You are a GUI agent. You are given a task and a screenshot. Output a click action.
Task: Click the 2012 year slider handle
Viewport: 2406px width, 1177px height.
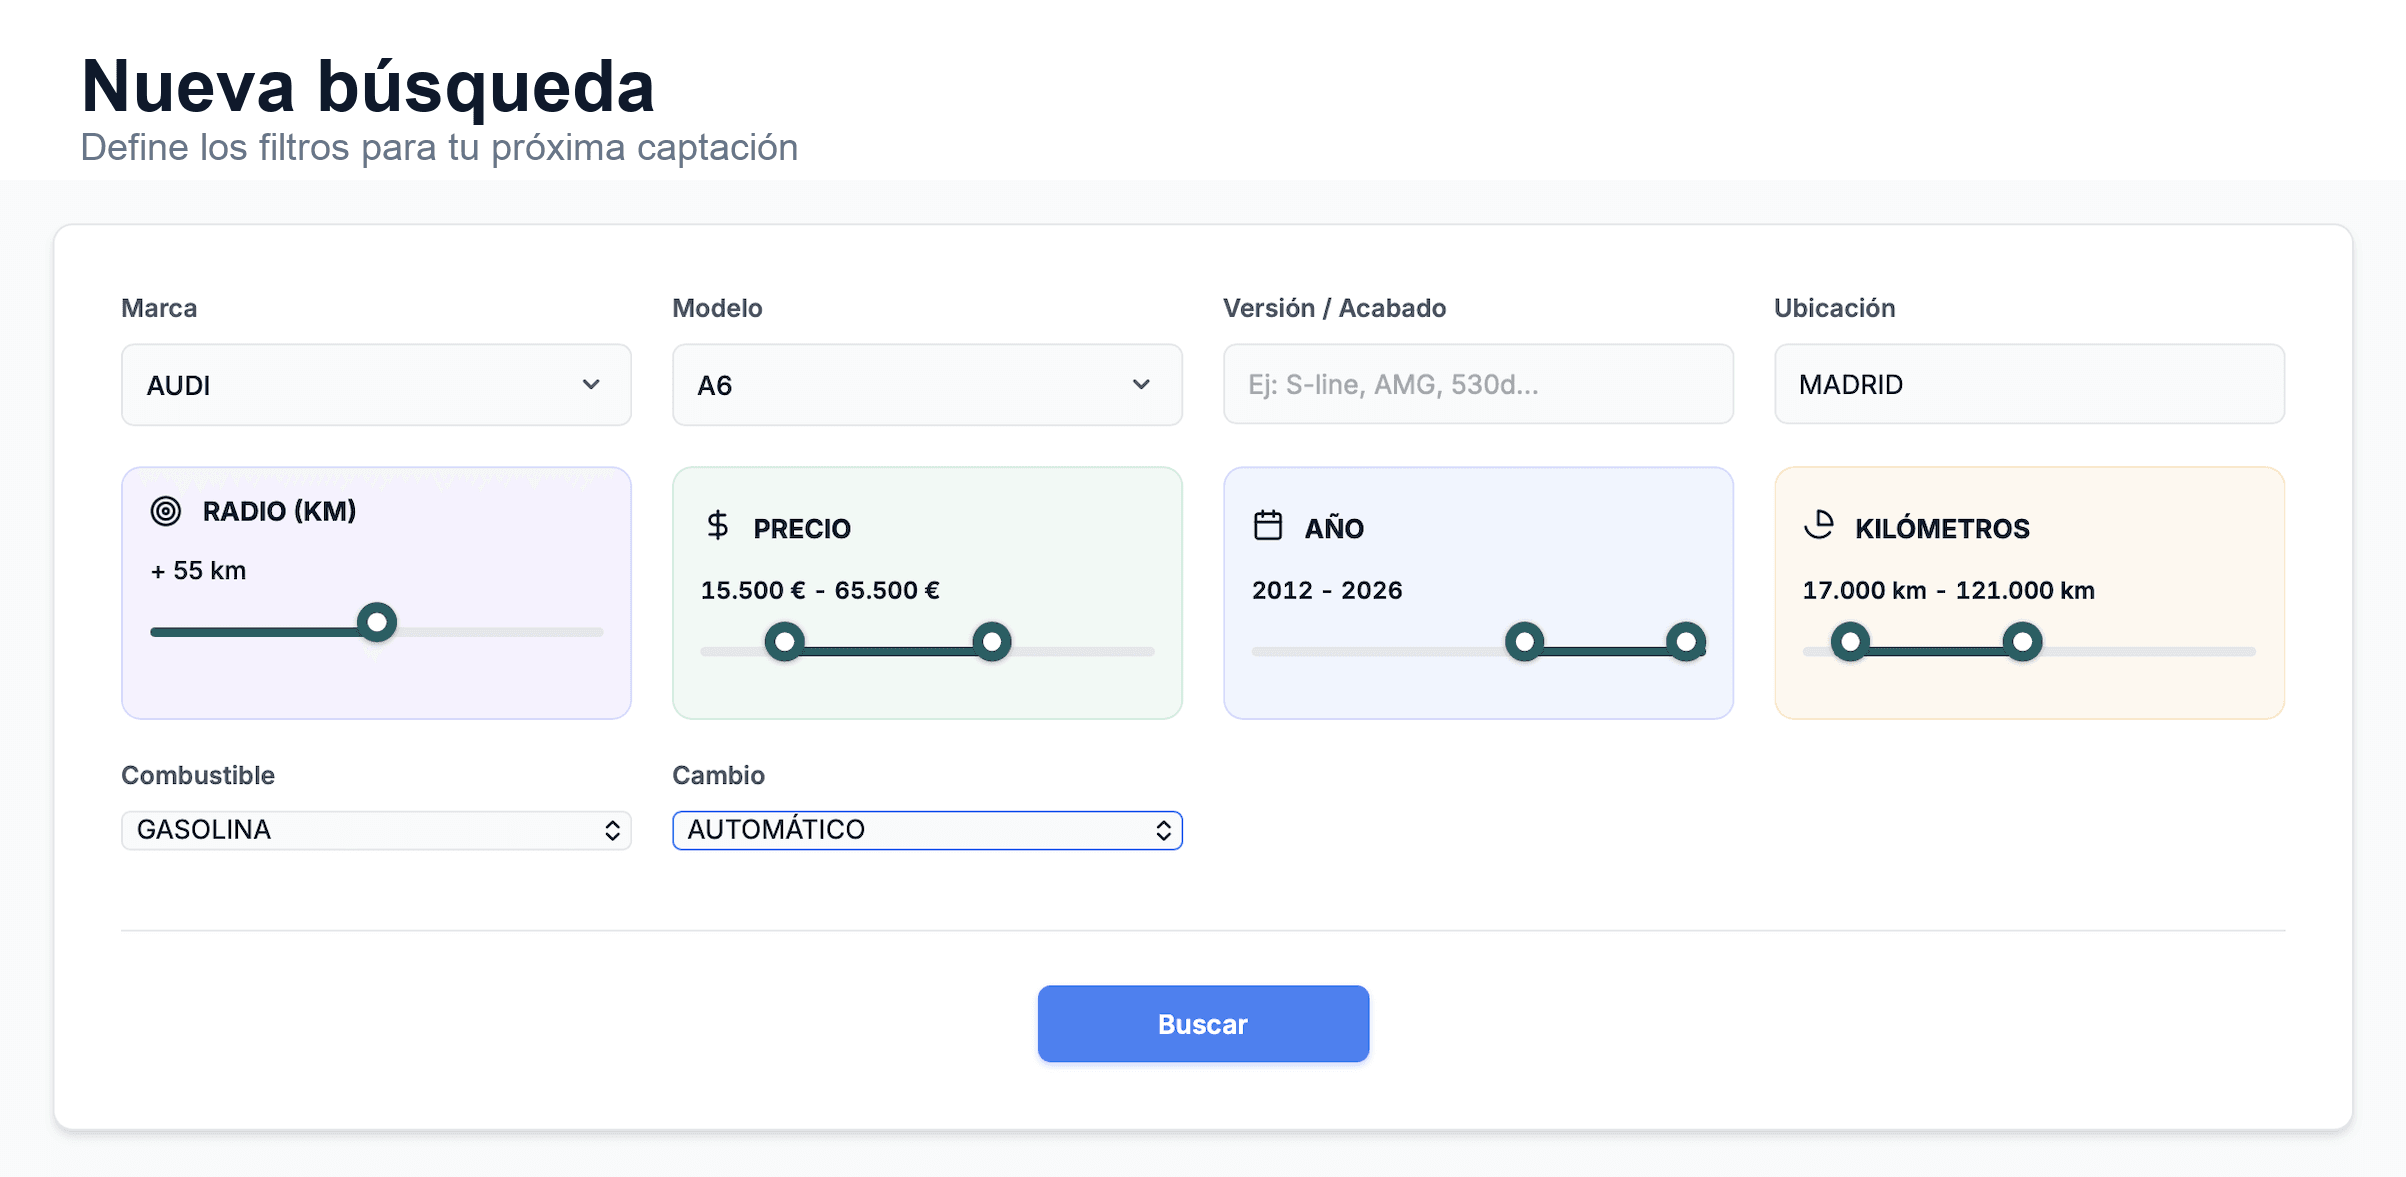(1524, 641)
